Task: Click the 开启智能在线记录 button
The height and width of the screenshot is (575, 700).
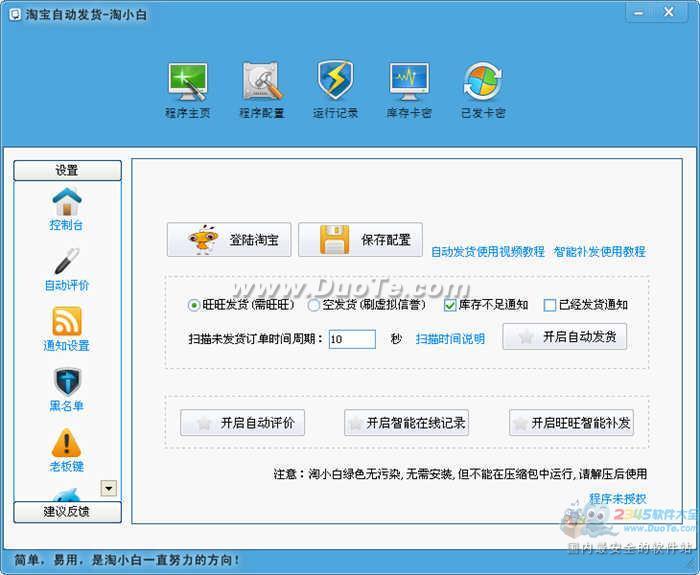Action: point(406,423)
